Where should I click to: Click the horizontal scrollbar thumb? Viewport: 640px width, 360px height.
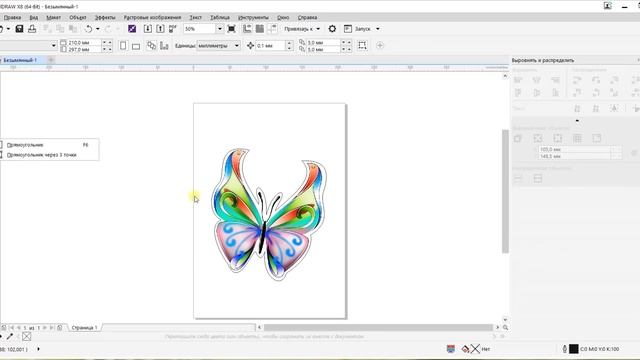(x=378, y=327)
